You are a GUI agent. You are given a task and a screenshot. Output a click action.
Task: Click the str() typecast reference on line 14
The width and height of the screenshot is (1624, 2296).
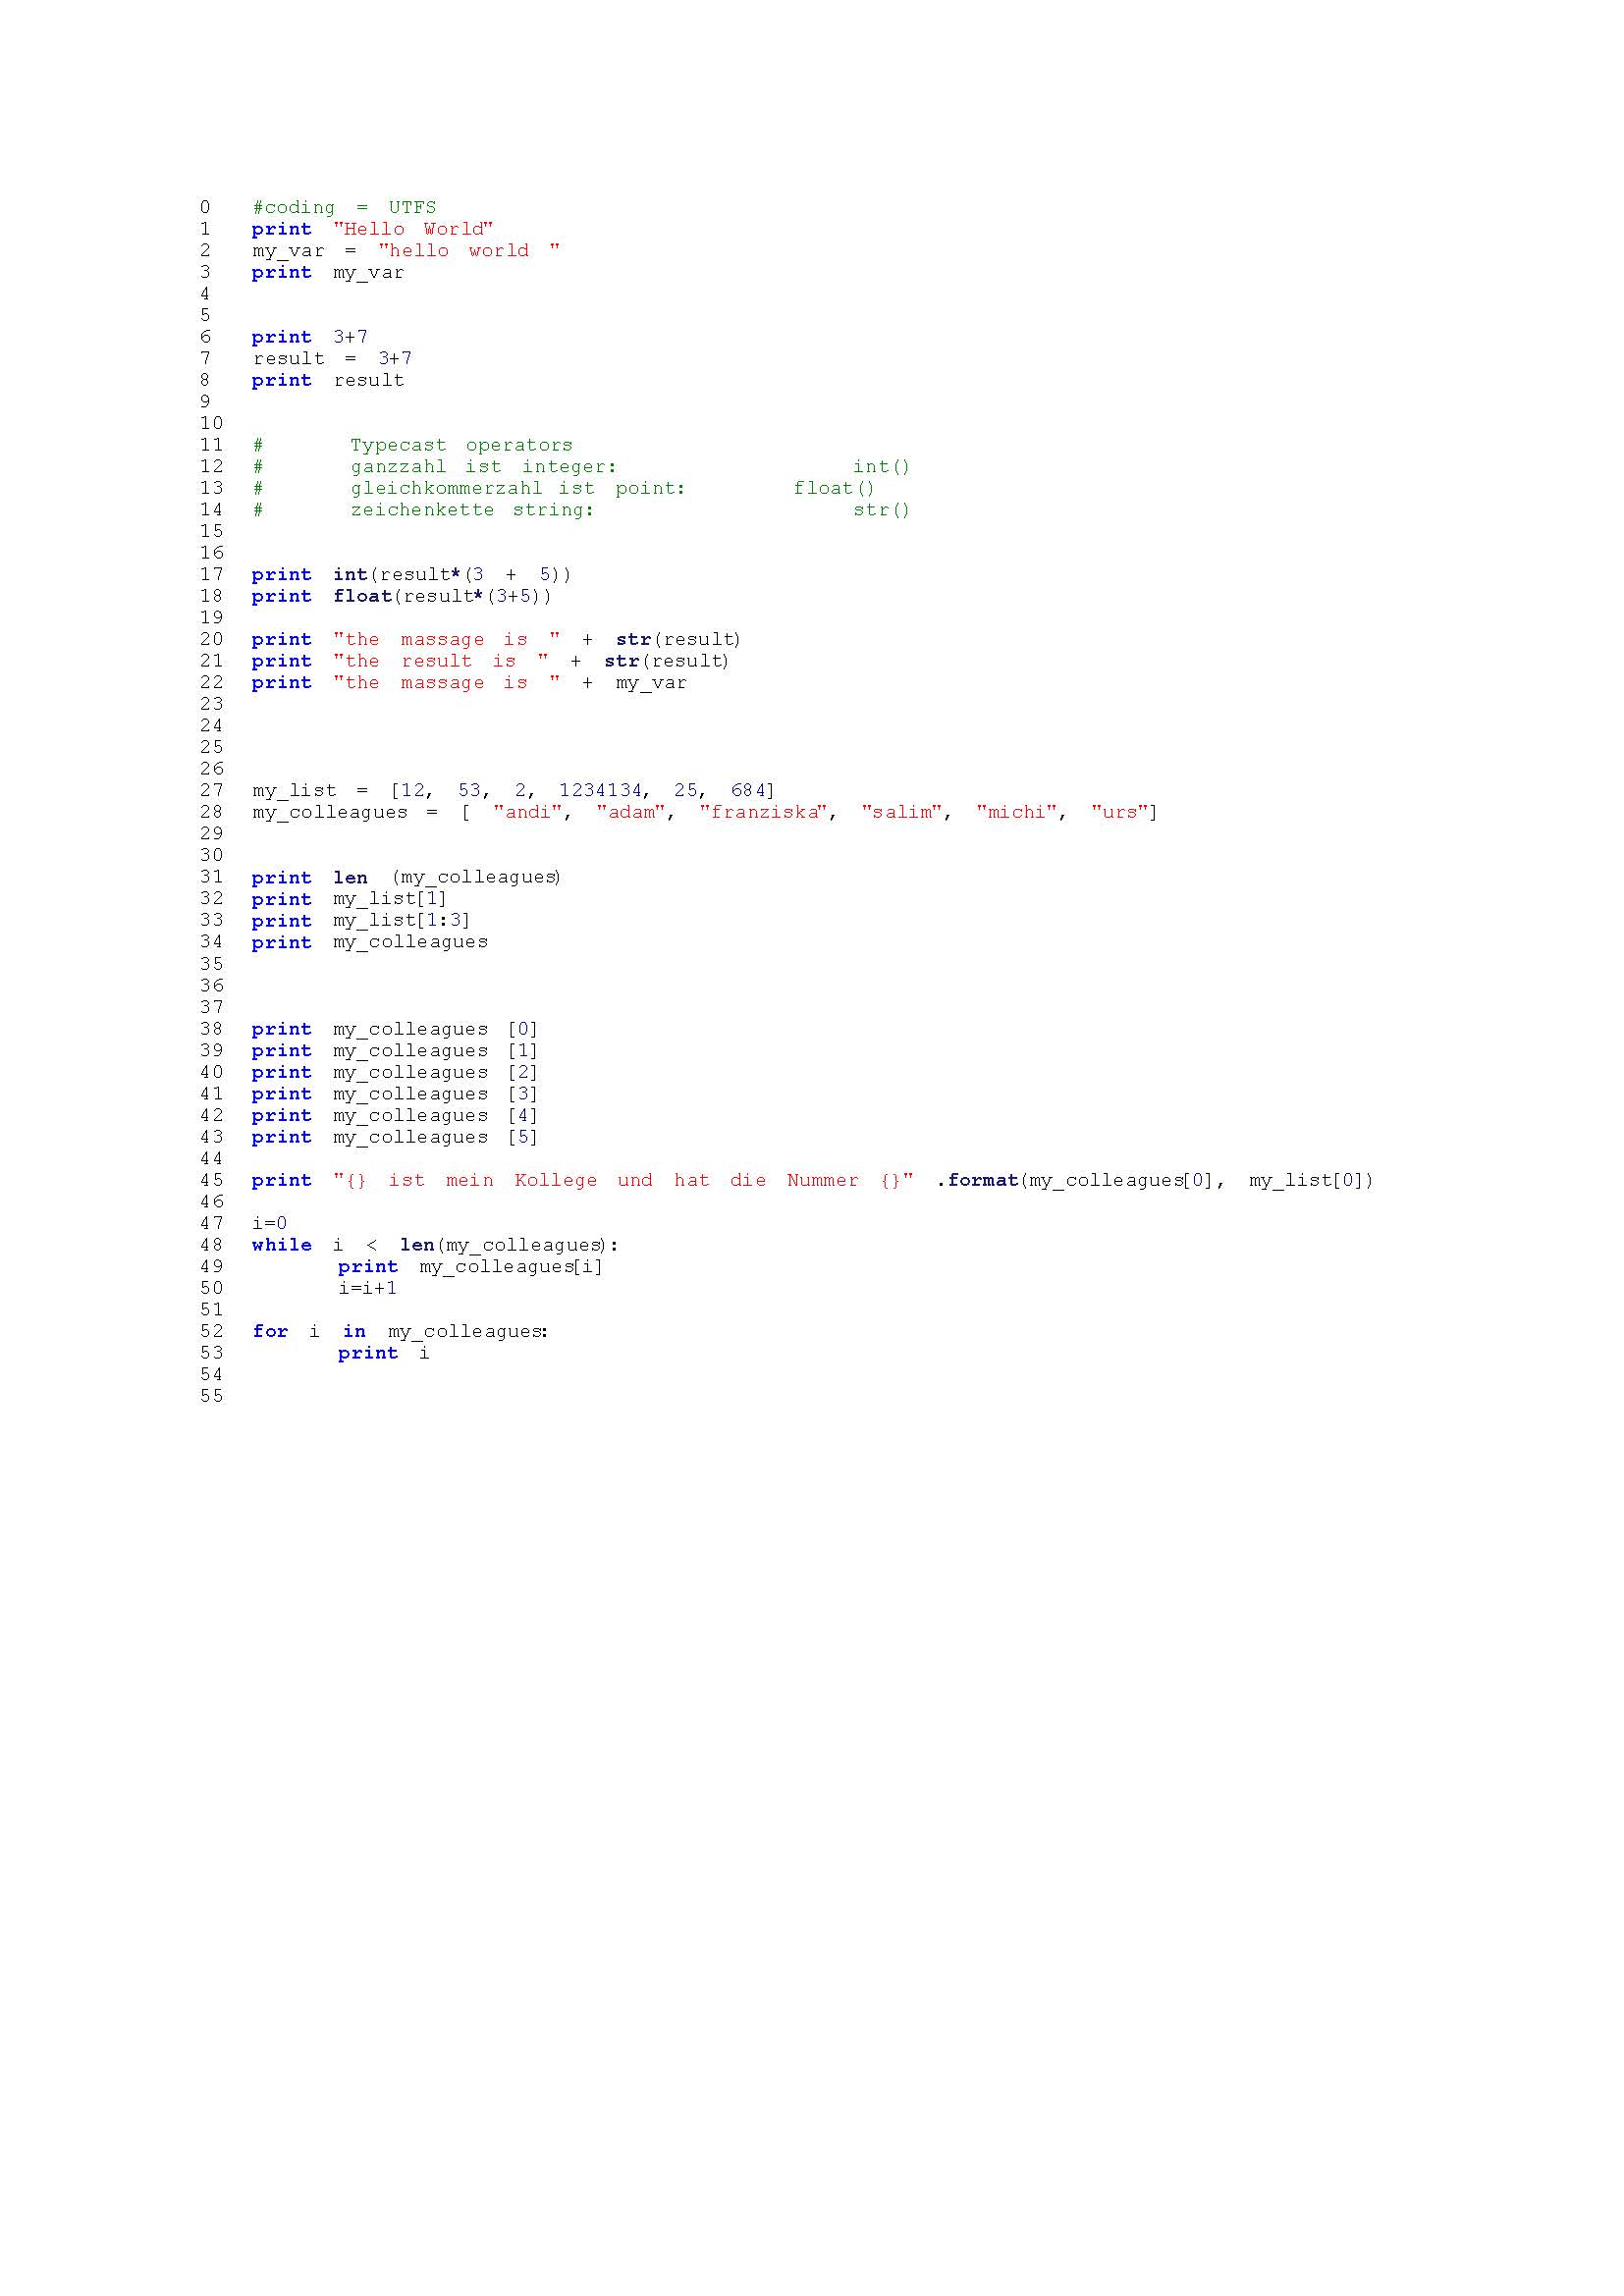[x=880, y=510]
